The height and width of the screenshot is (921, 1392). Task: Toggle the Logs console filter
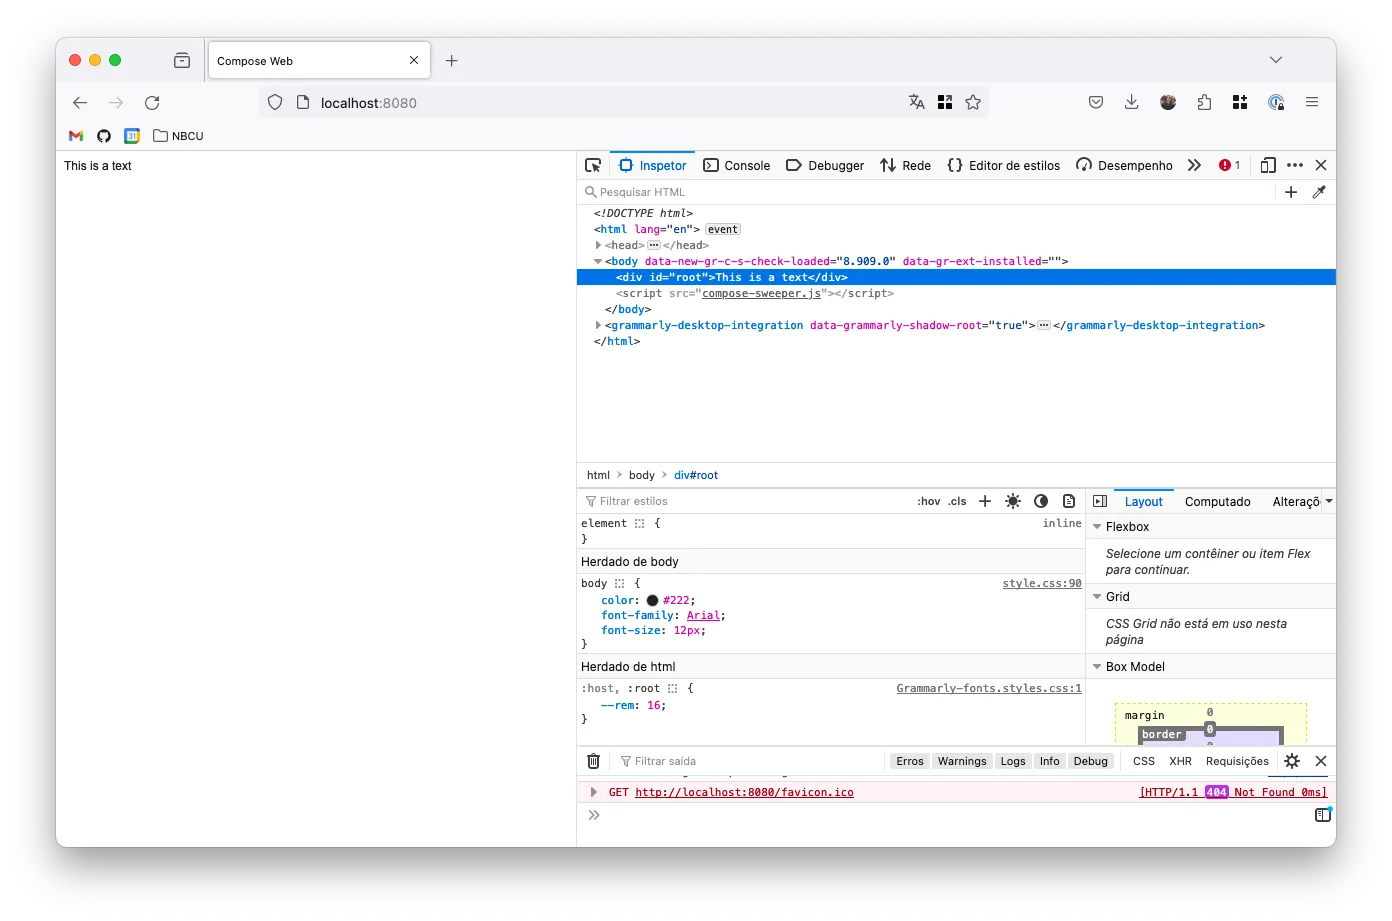coord(1013,761)
